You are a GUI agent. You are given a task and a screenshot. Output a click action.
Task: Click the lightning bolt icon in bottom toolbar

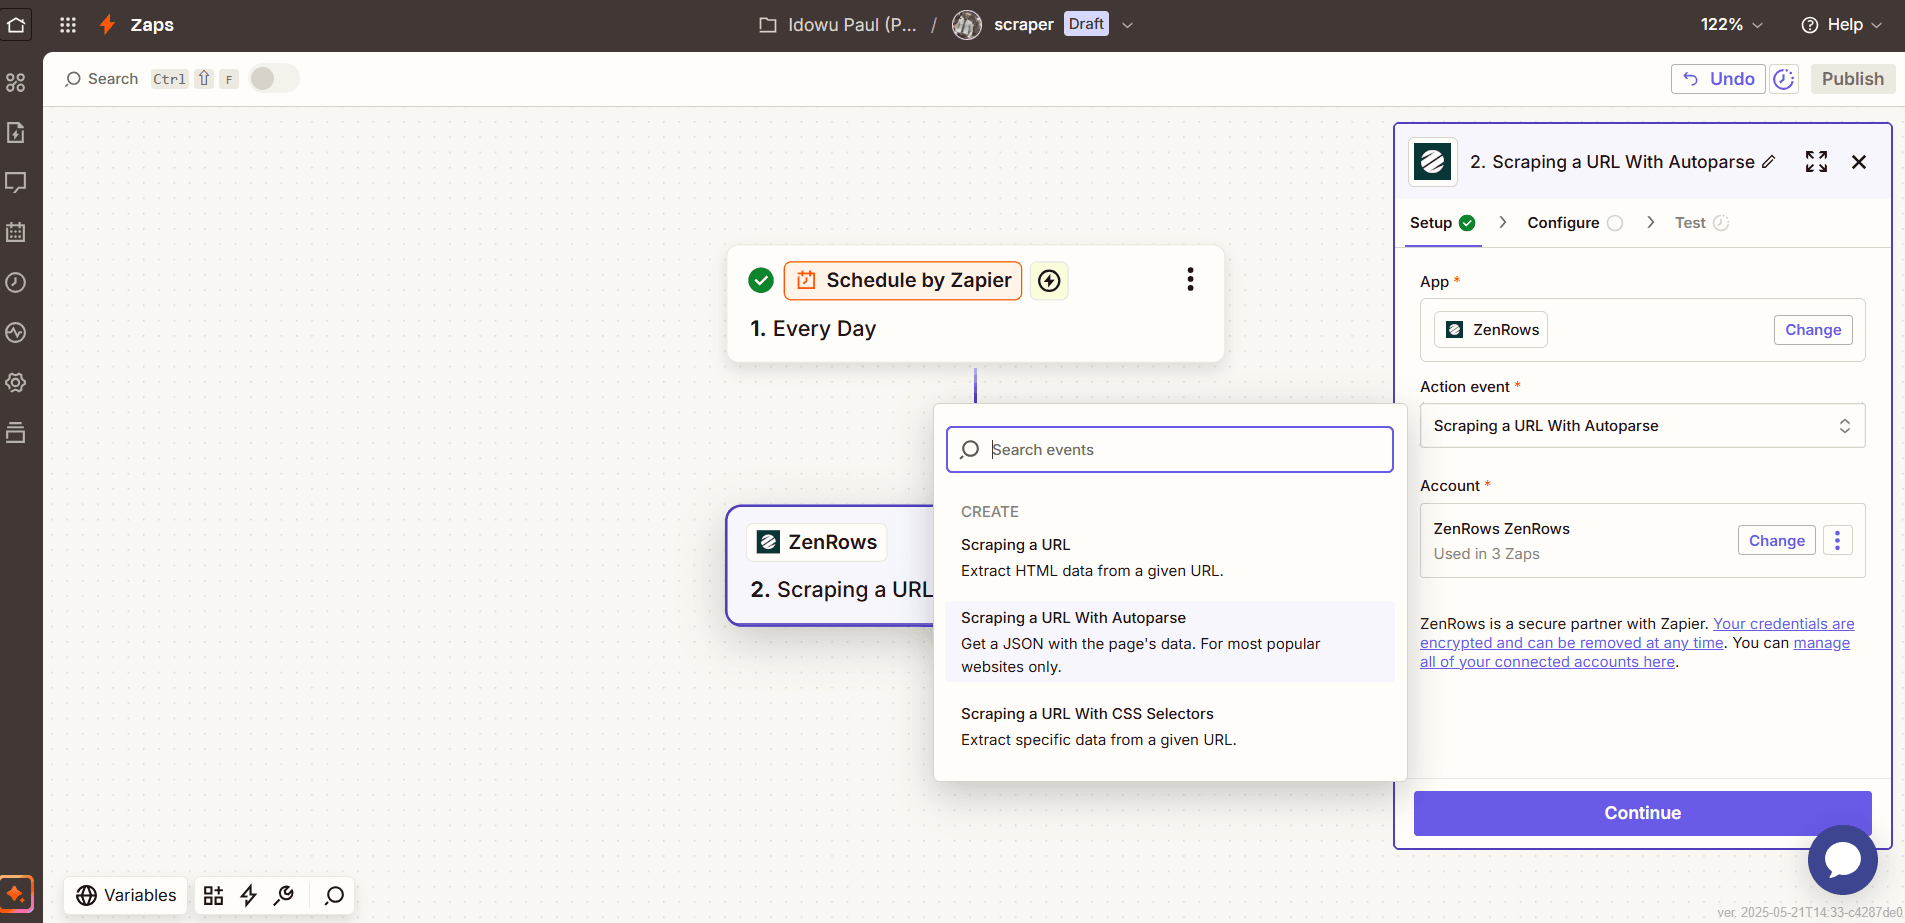tap(249, 895)
